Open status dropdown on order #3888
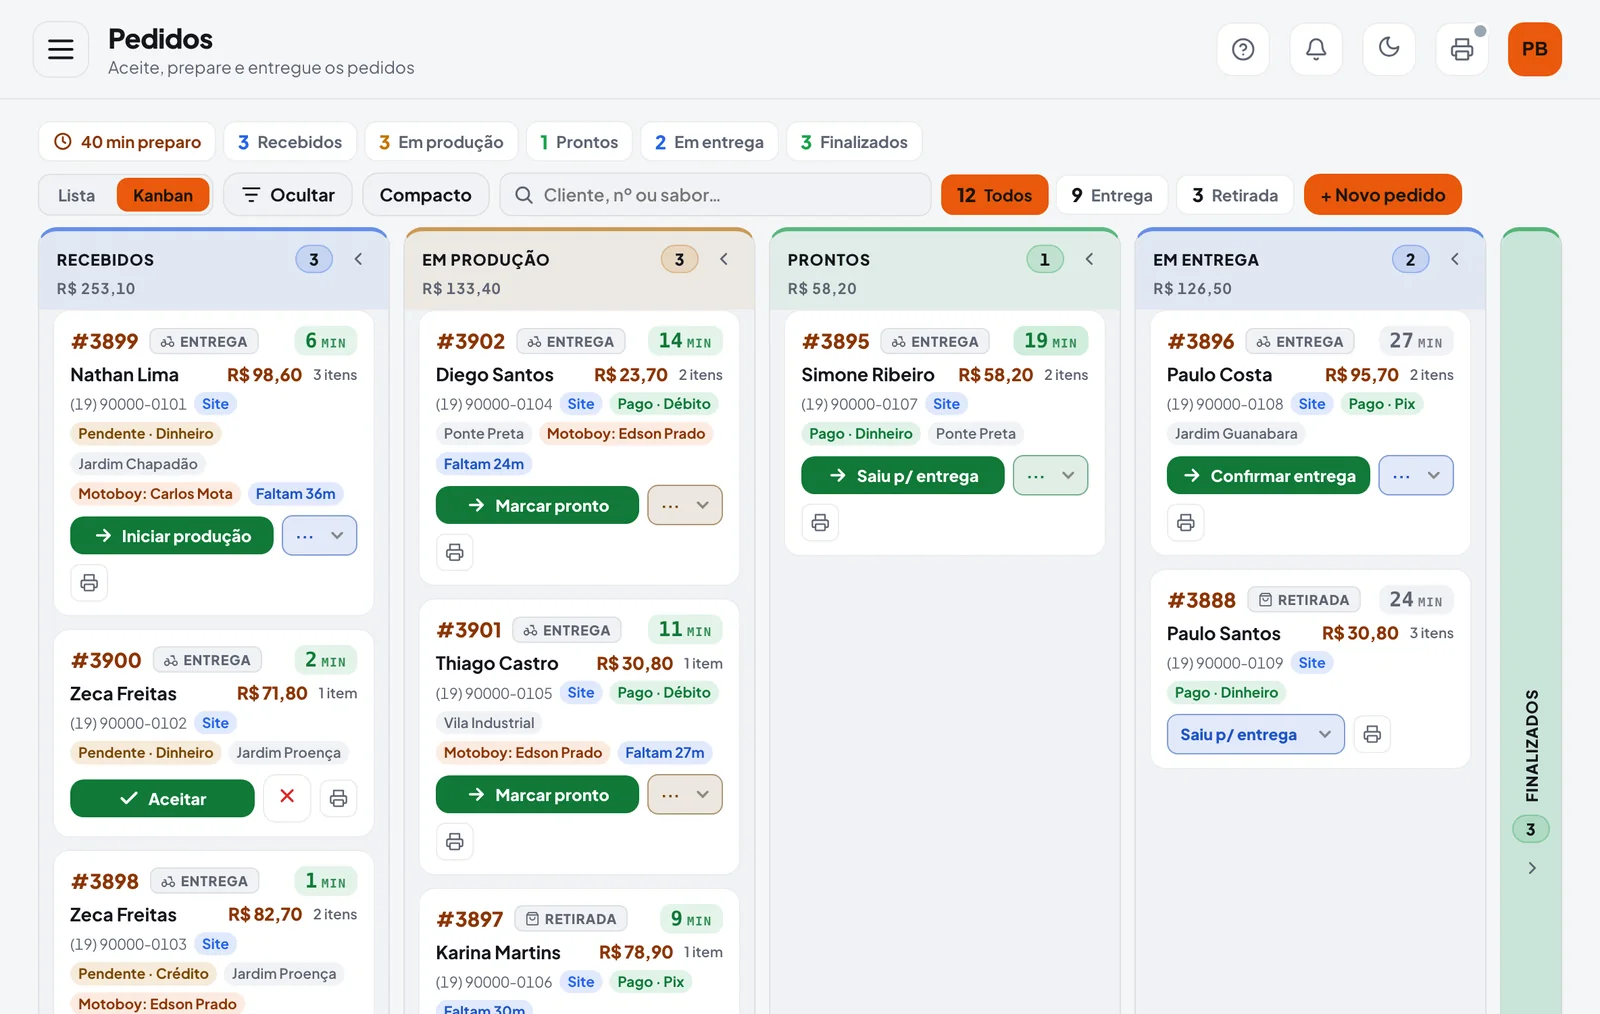 pyautogui.click(x=1256, y=734)
